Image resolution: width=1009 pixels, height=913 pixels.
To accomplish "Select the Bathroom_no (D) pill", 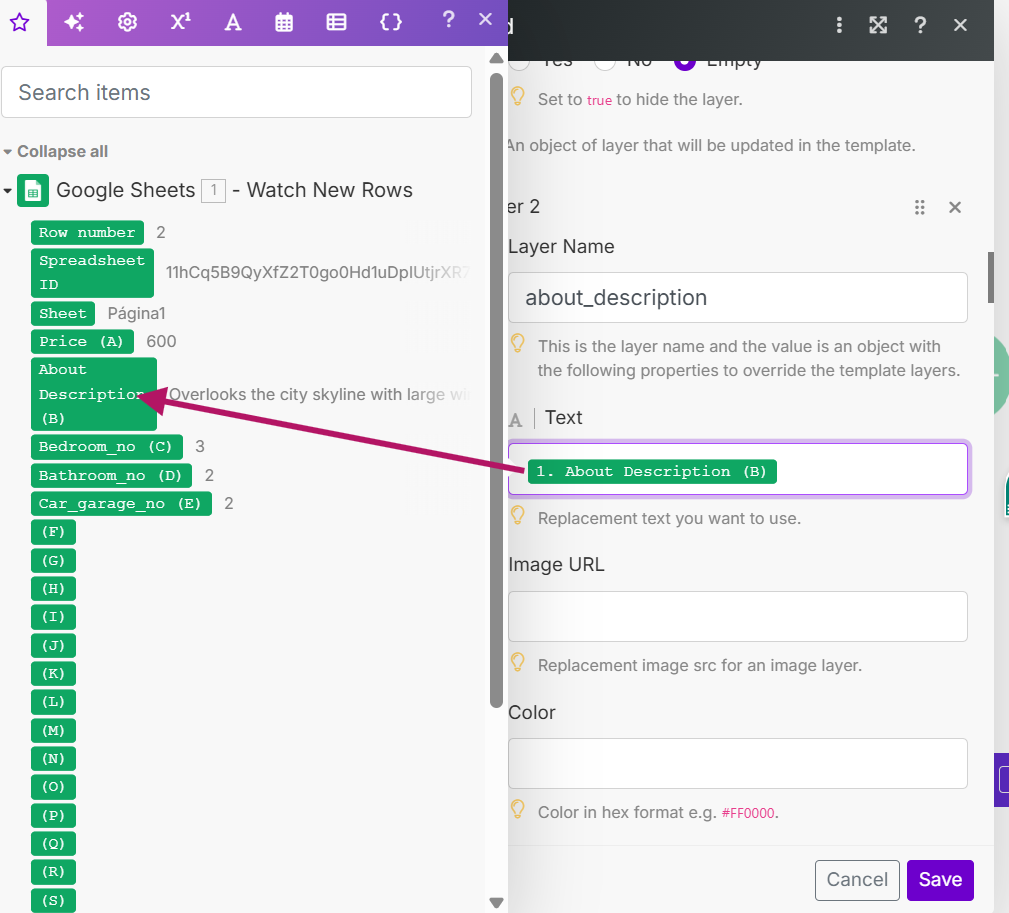I will 111,475.
